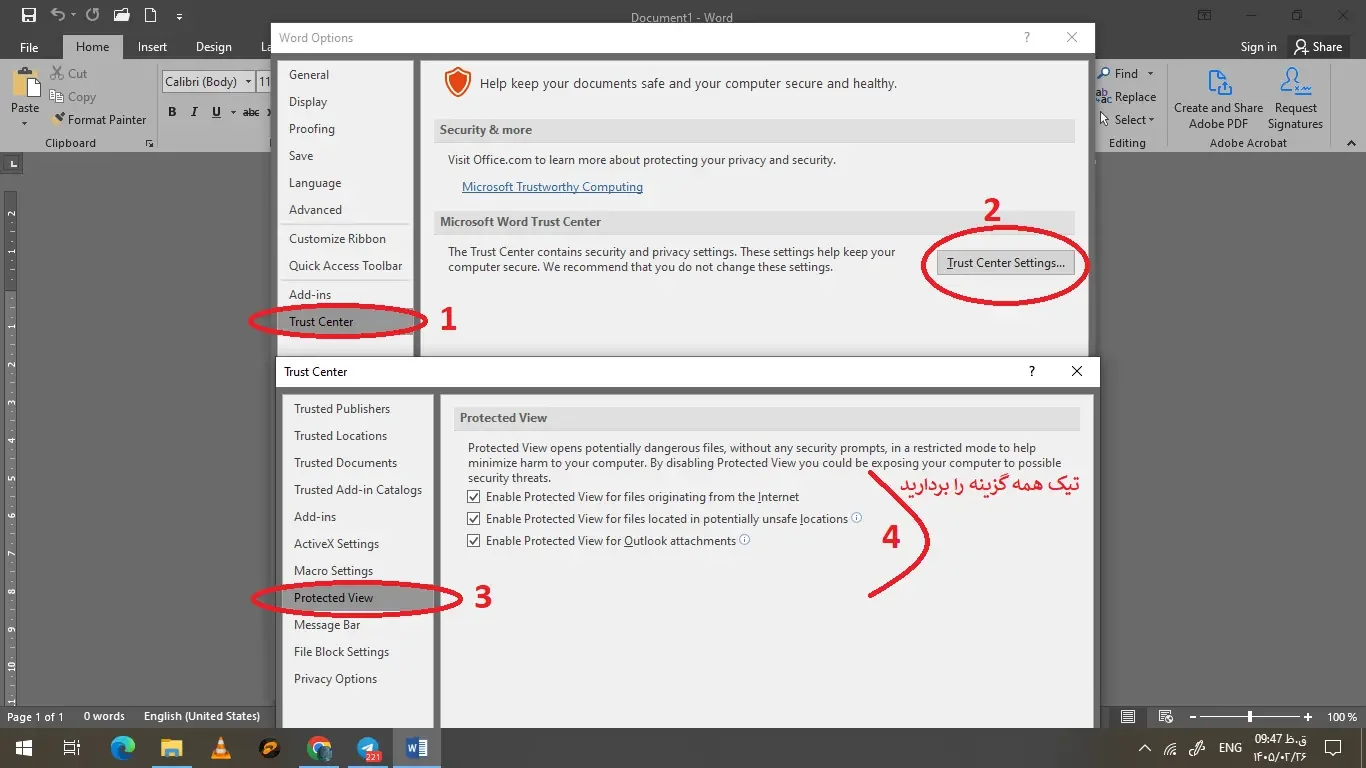Open the Clipboard dialog launcher

click(x=150, y=144)
